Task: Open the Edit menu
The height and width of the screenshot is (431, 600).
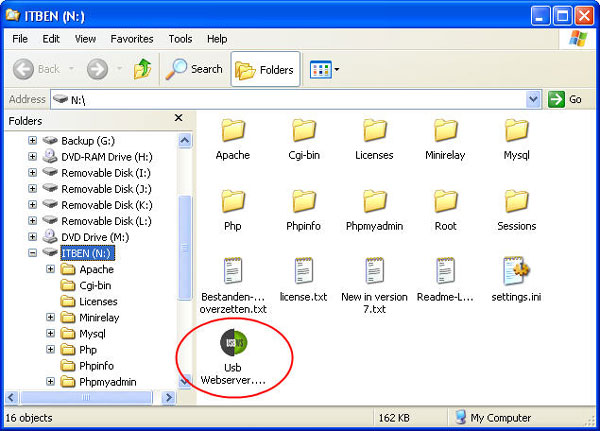Action: 51,39
